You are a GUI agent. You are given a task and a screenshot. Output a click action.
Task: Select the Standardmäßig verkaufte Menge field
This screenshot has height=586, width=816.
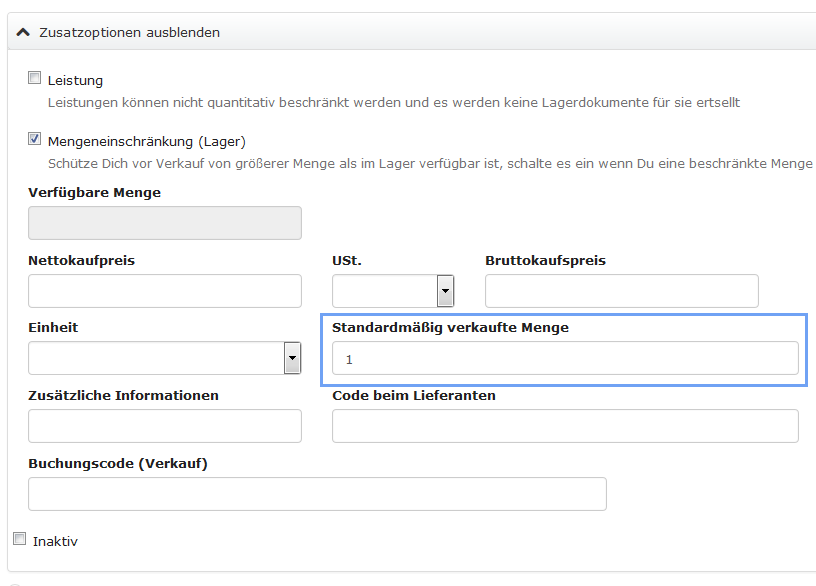tap(565, 358)
